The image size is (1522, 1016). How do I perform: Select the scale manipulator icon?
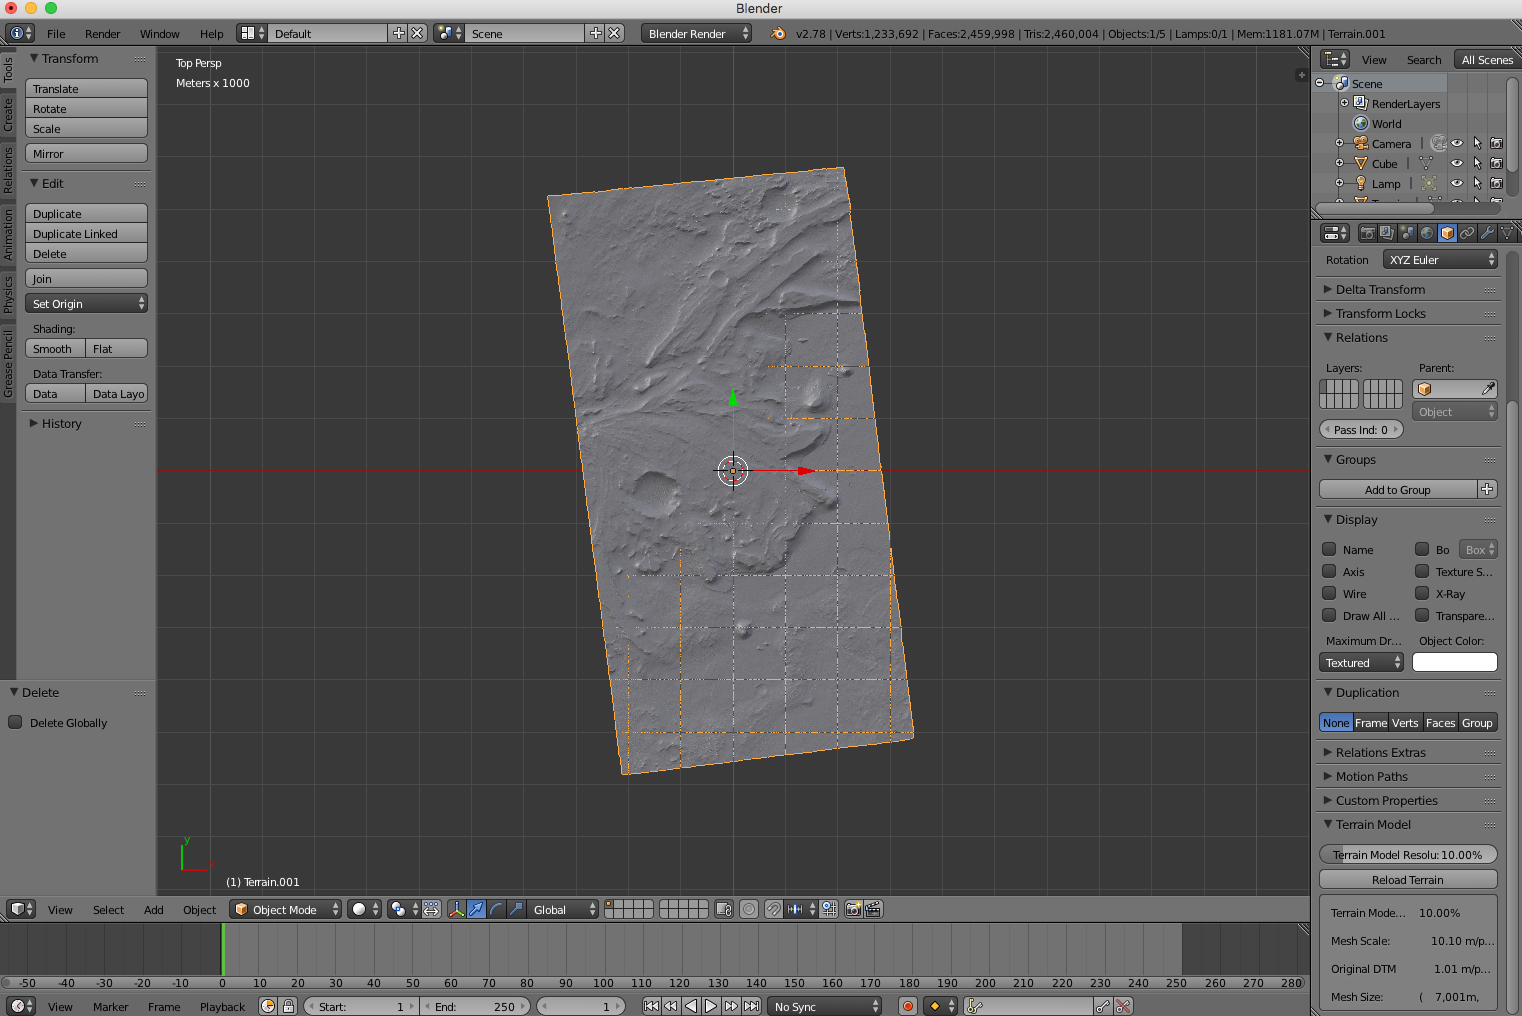516,909
